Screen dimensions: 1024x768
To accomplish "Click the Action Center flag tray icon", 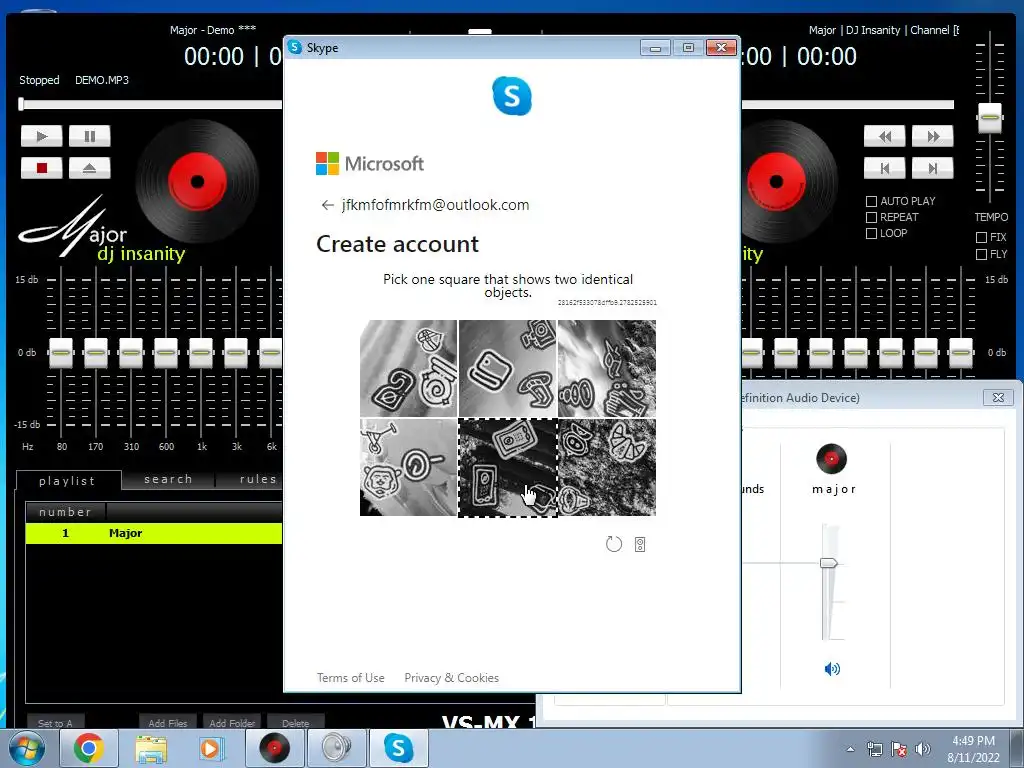I will coord(899,749).
